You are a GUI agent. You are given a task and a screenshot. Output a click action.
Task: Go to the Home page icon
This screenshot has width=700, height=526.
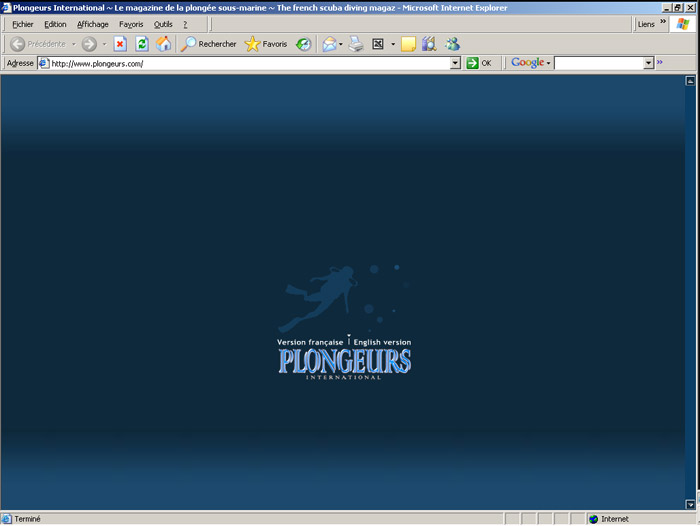(x=163, y=44)
